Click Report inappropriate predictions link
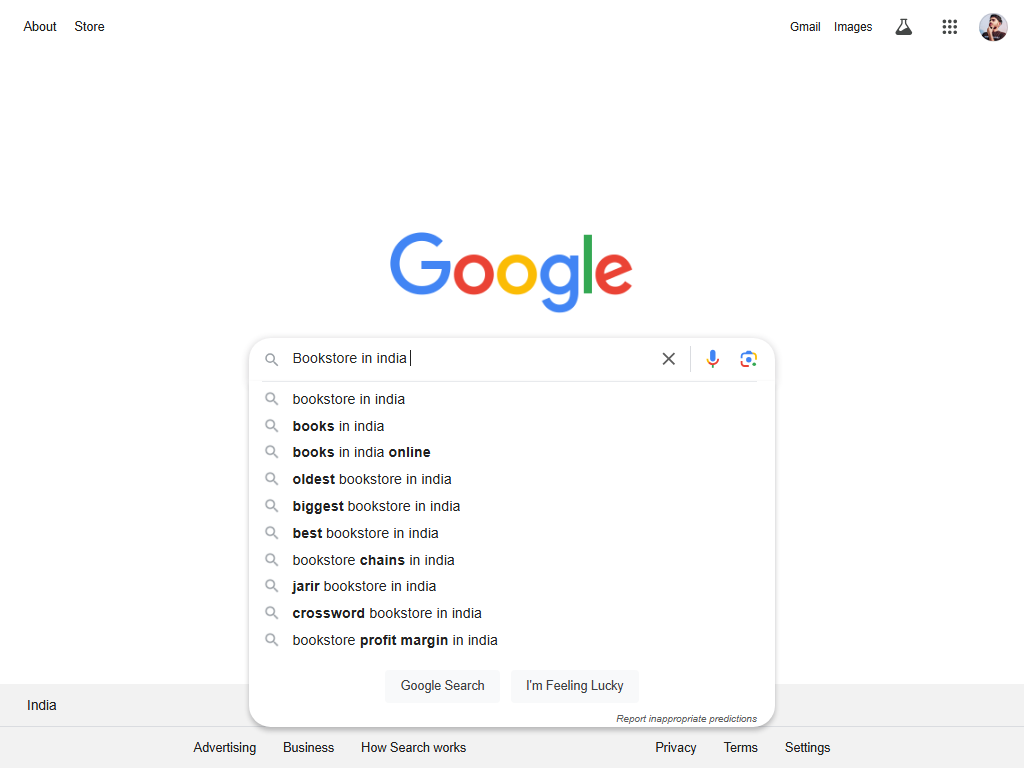 click(x=686, y=718)
